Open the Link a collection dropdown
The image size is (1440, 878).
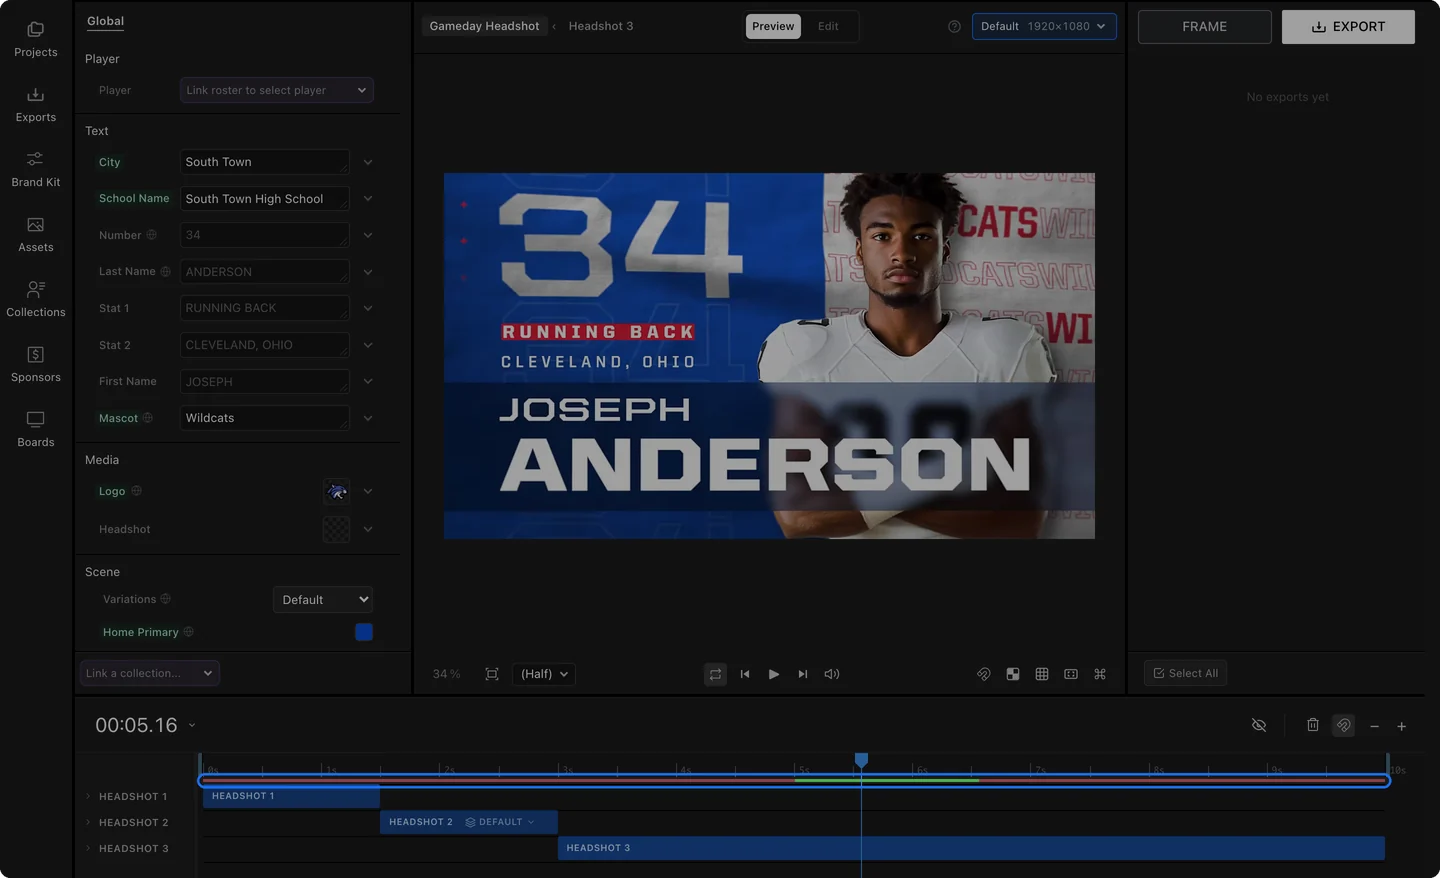(150, 673)
